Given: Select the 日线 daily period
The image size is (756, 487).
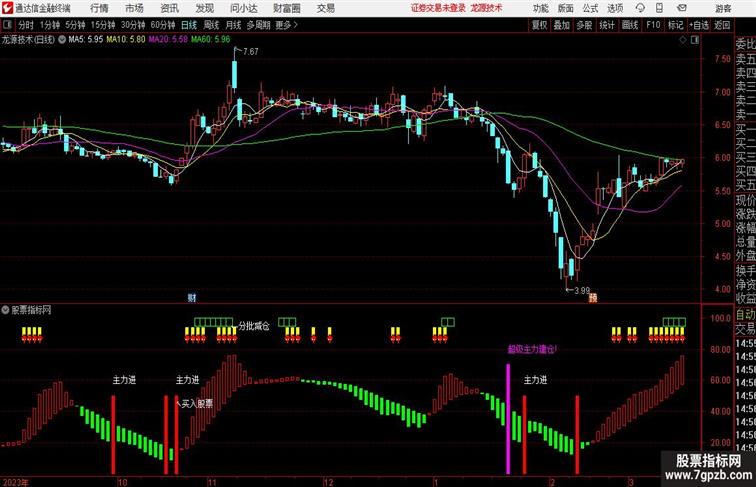Looking at the screenshot, I should tap(189, 25).
